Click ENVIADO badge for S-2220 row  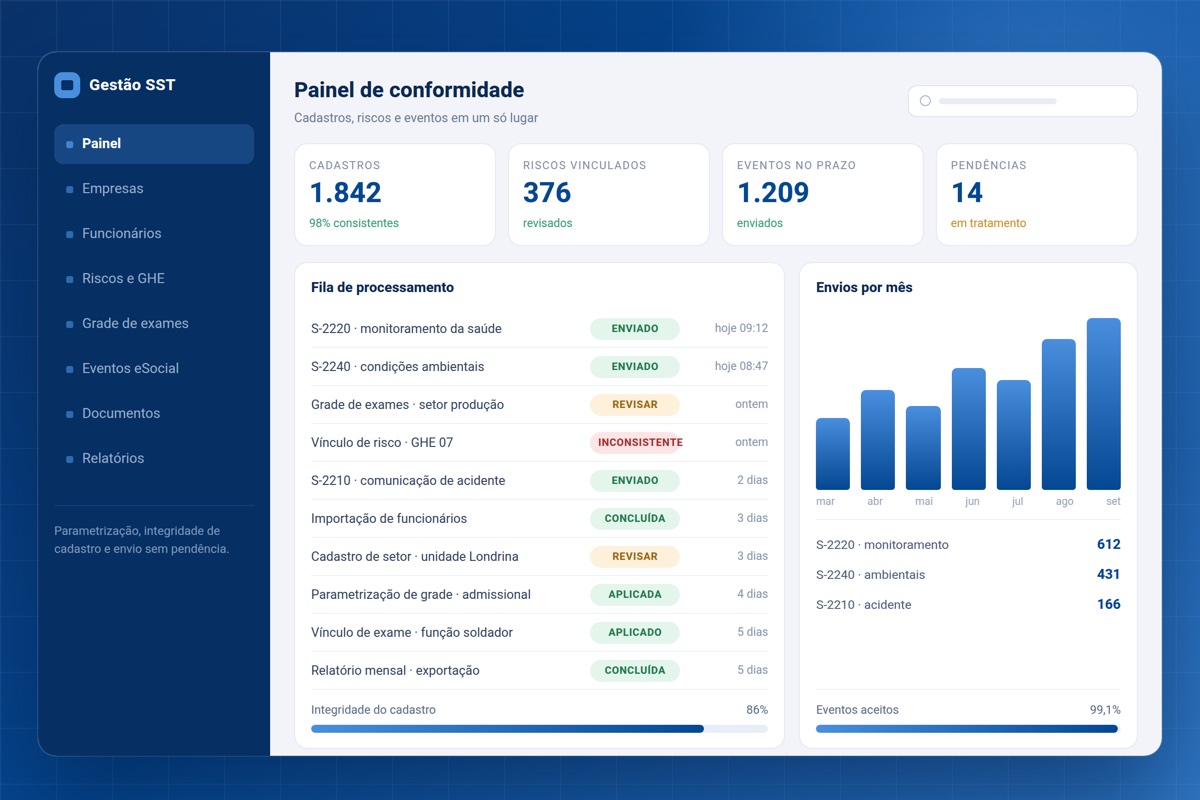[x=635, y=329]
